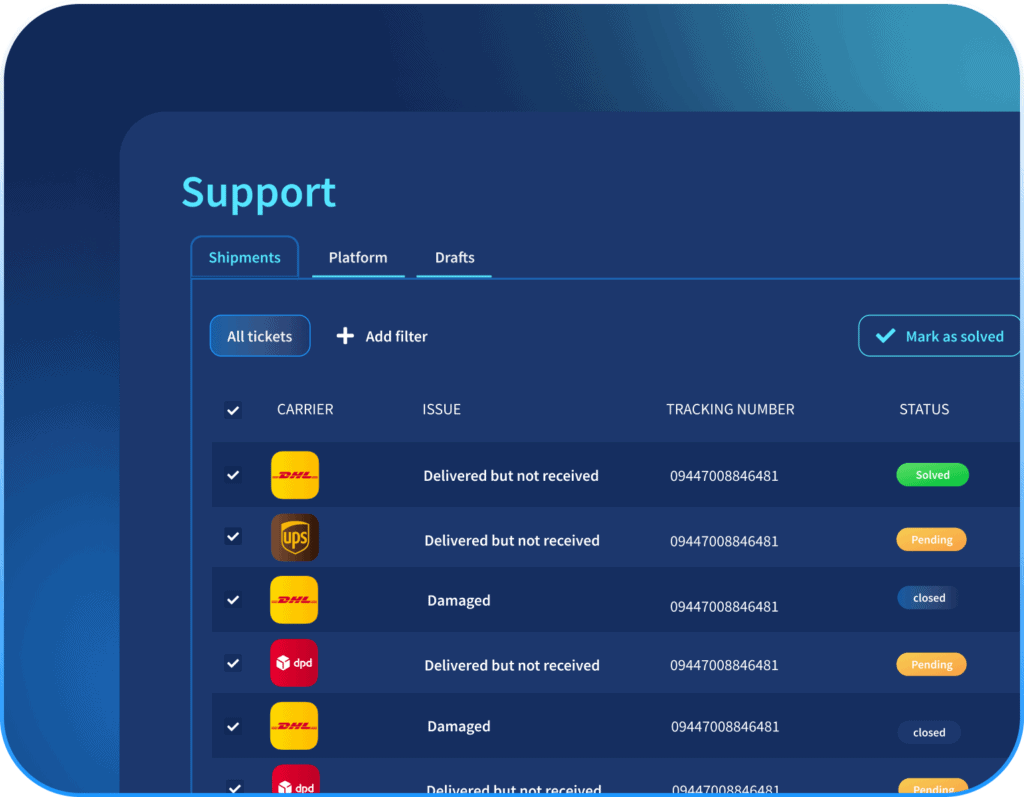
Task: Select the All tickets filter
Action: point(260,336)
